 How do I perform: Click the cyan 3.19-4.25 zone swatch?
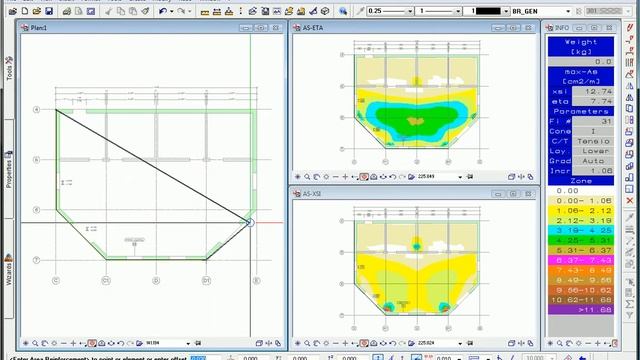(x=581, y=230)
